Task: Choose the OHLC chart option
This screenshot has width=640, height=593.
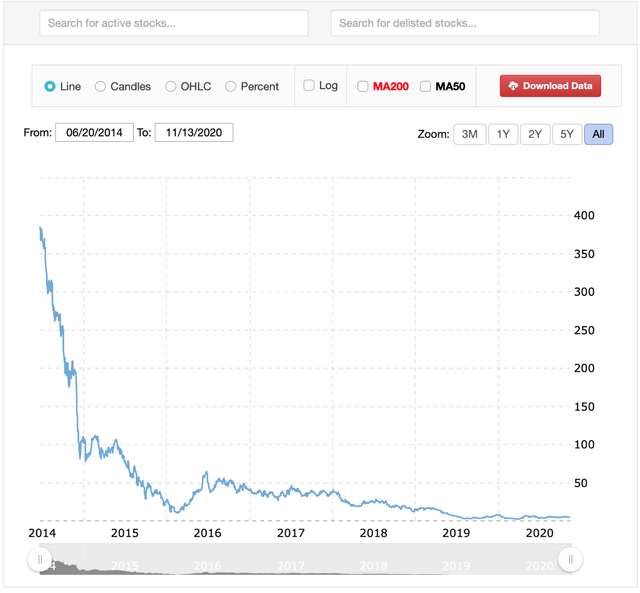Action: pyautogui.click(x=171, y=86)
